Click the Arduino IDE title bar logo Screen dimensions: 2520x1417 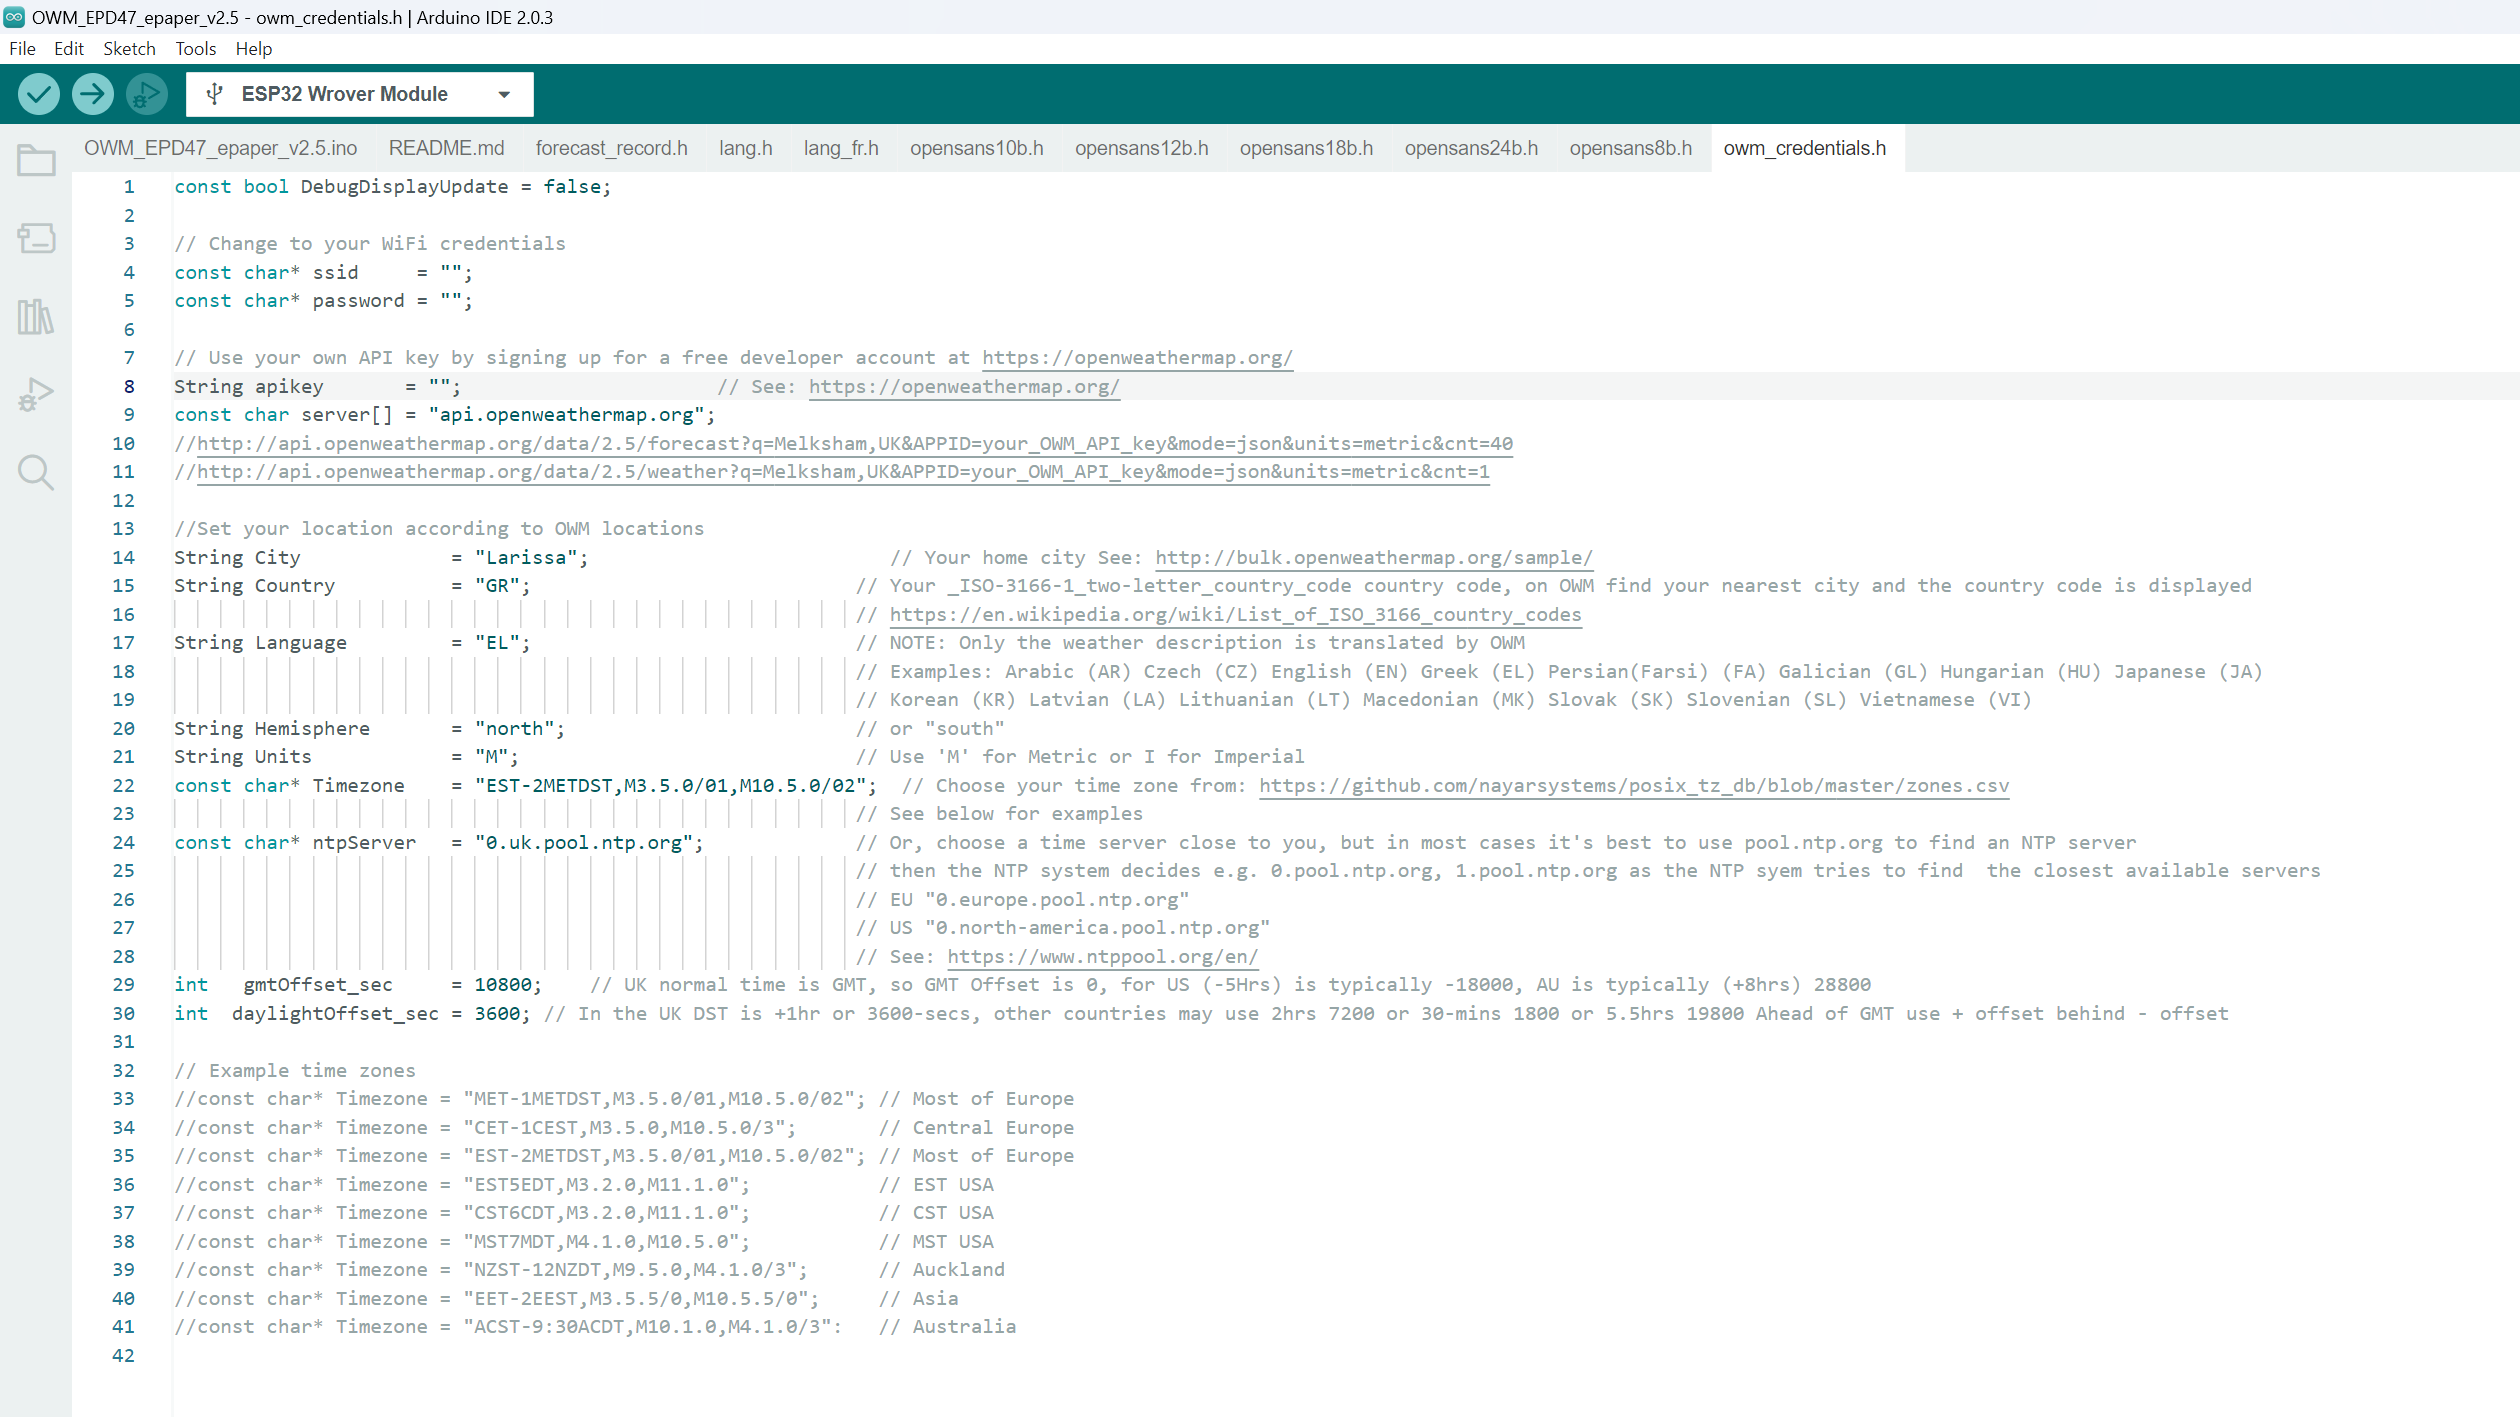(x=14, y=16)
